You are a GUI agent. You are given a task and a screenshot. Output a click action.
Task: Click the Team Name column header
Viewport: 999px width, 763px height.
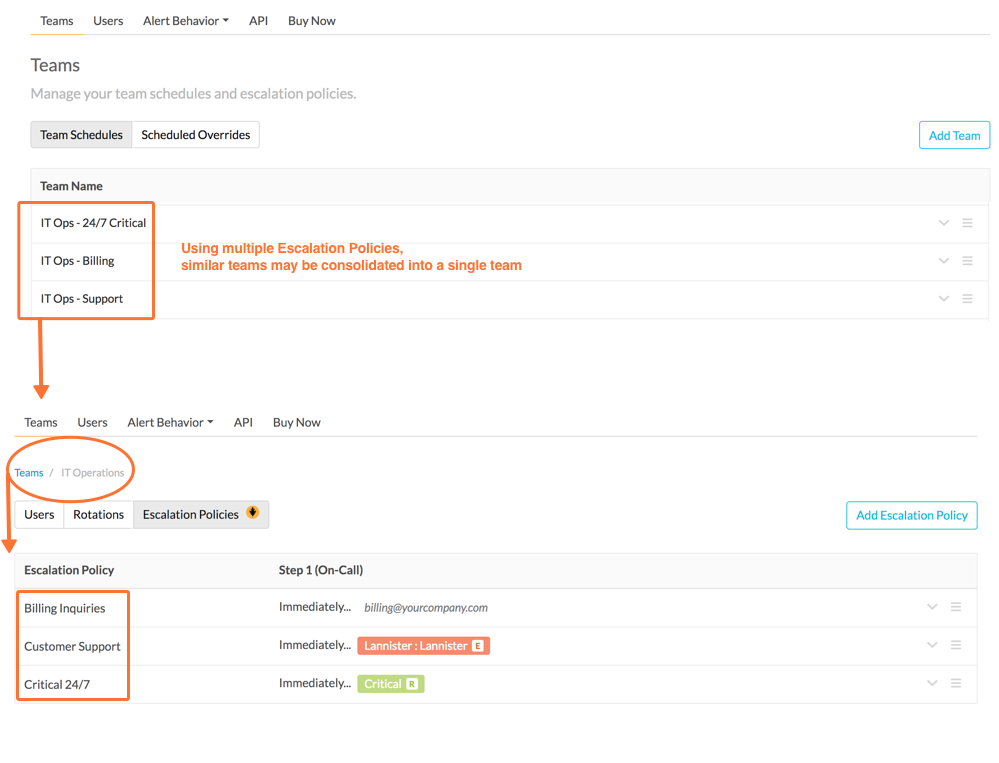click(71, 186)
